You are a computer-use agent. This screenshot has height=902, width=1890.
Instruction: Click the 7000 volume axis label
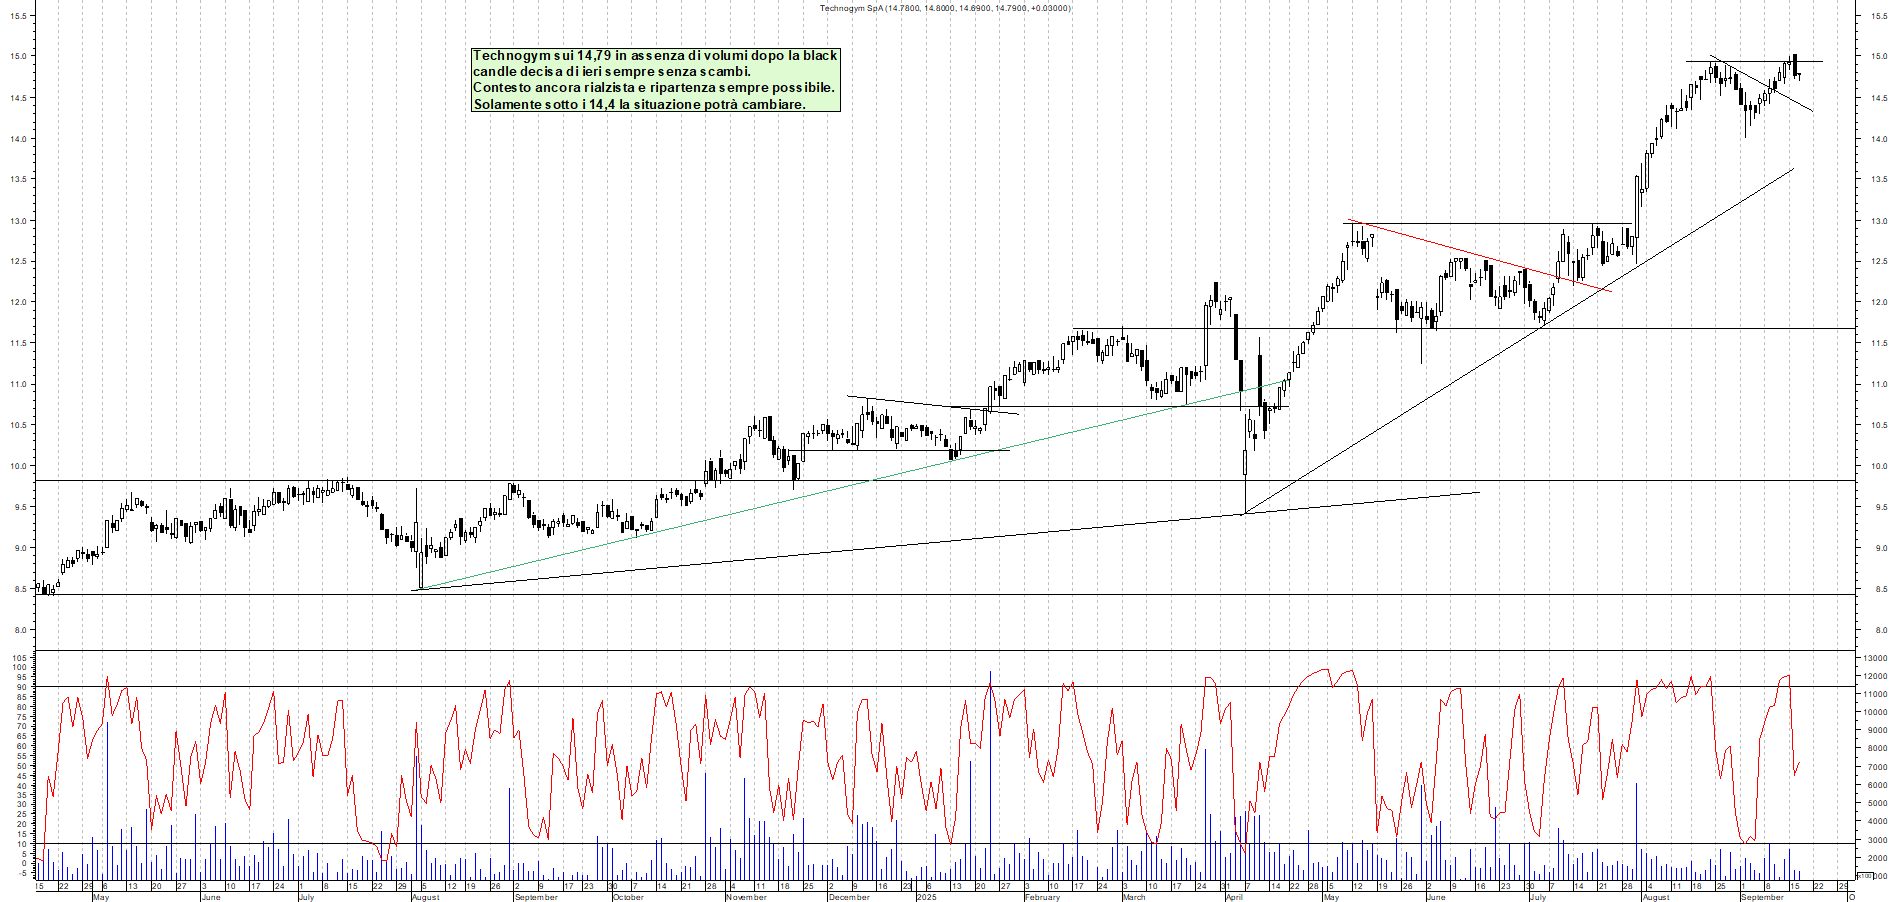coord(1877,767)
